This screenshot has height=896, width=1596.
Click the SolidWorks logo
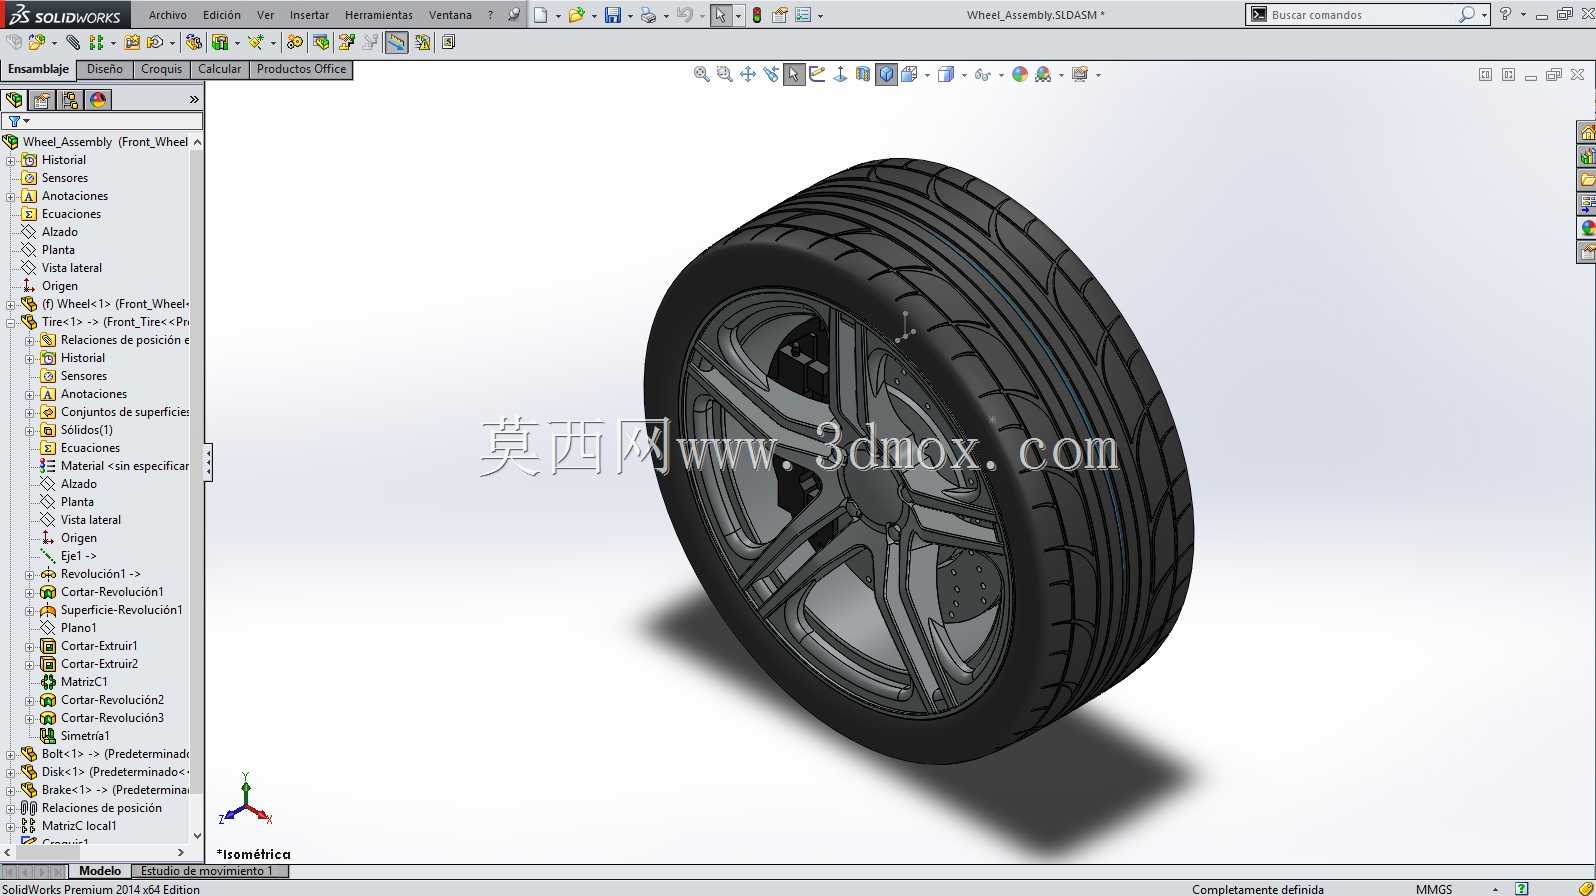(x=66, y=14)
